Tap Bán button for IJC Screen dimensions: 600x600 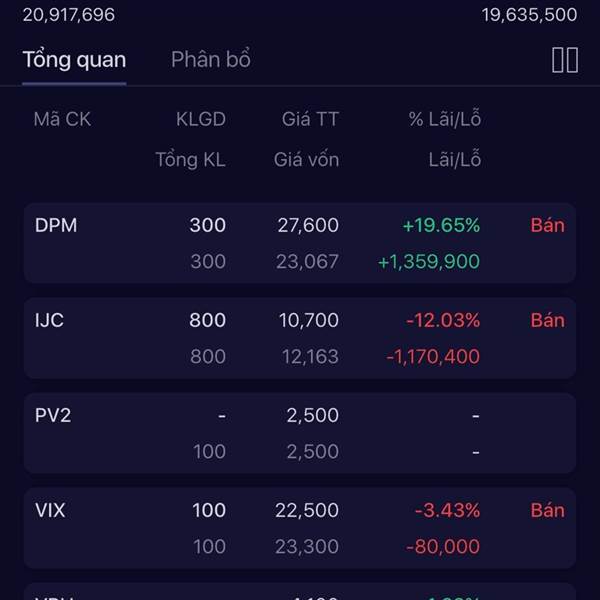547,321
